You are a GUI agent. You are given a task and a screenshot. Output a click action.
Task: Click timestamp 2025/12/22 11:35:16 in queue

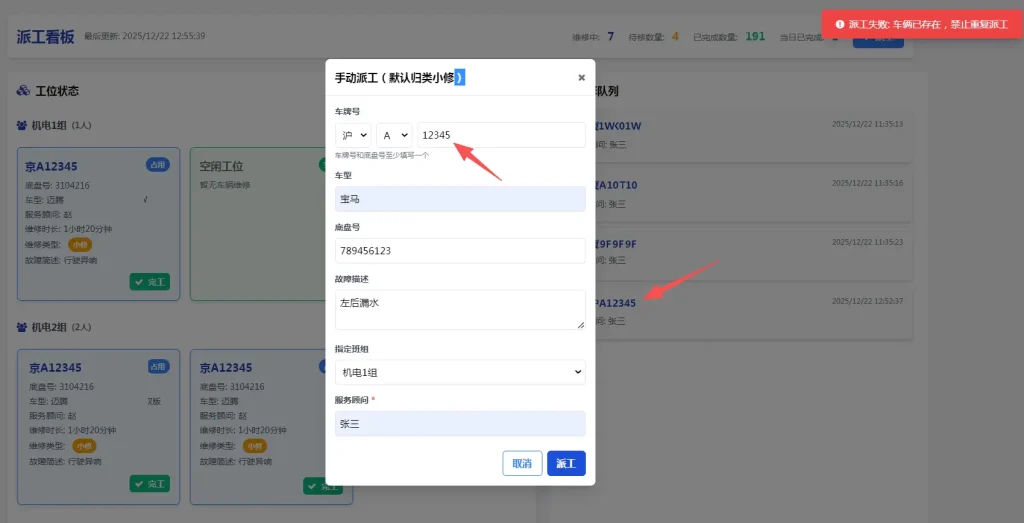click(867, 183)
